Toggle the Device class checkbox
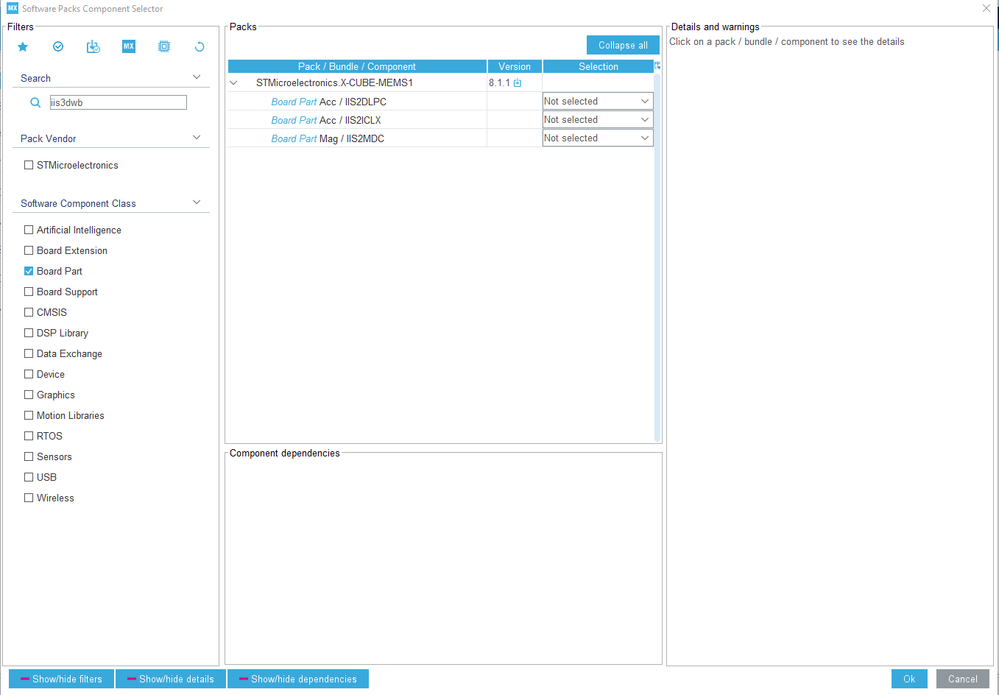999x695 pixels. (29, 374)
